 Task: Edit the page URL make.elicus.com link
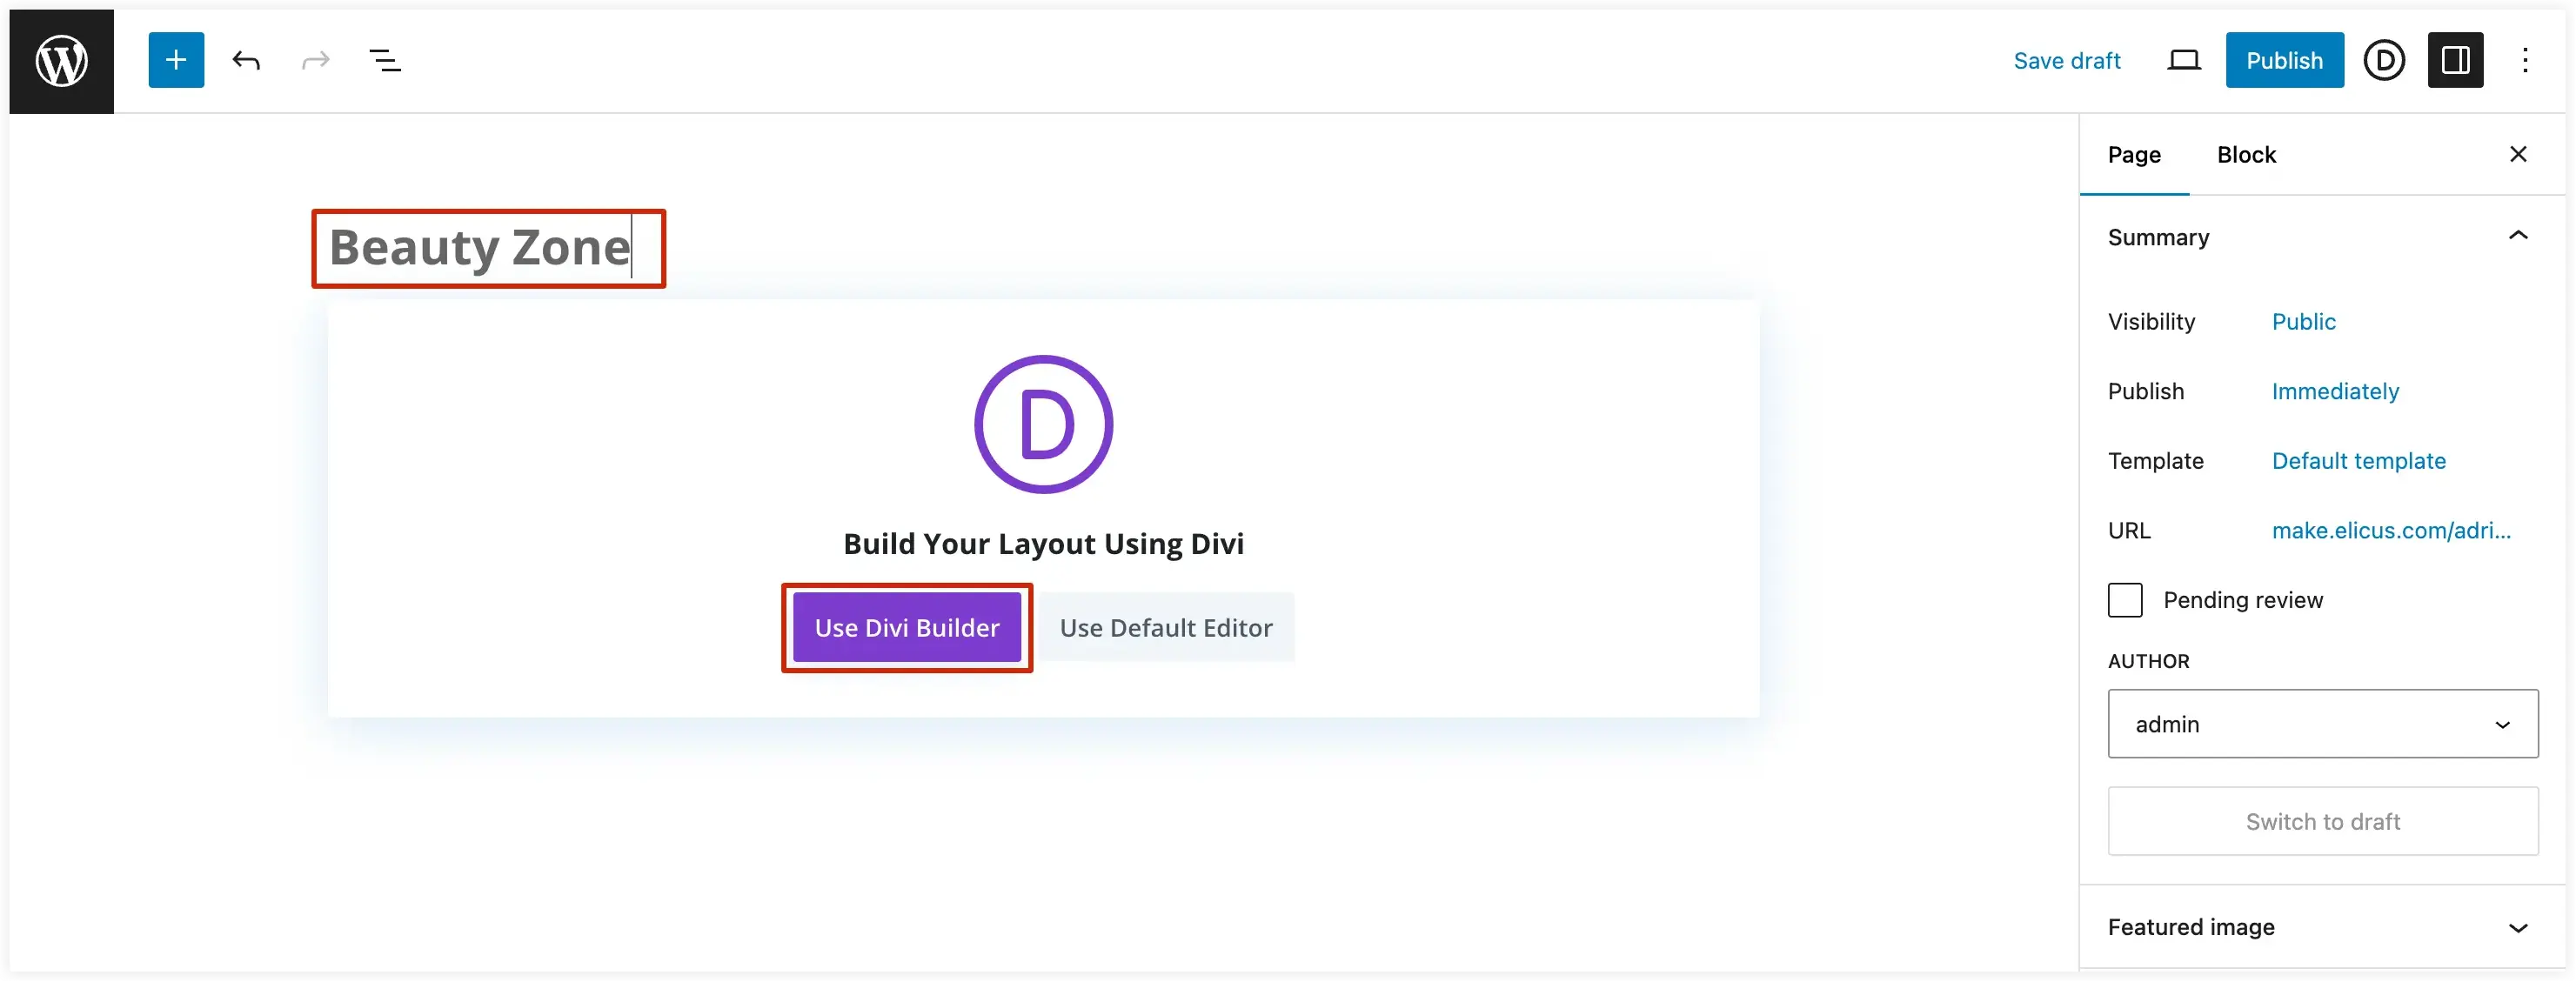click(2391, 531)
